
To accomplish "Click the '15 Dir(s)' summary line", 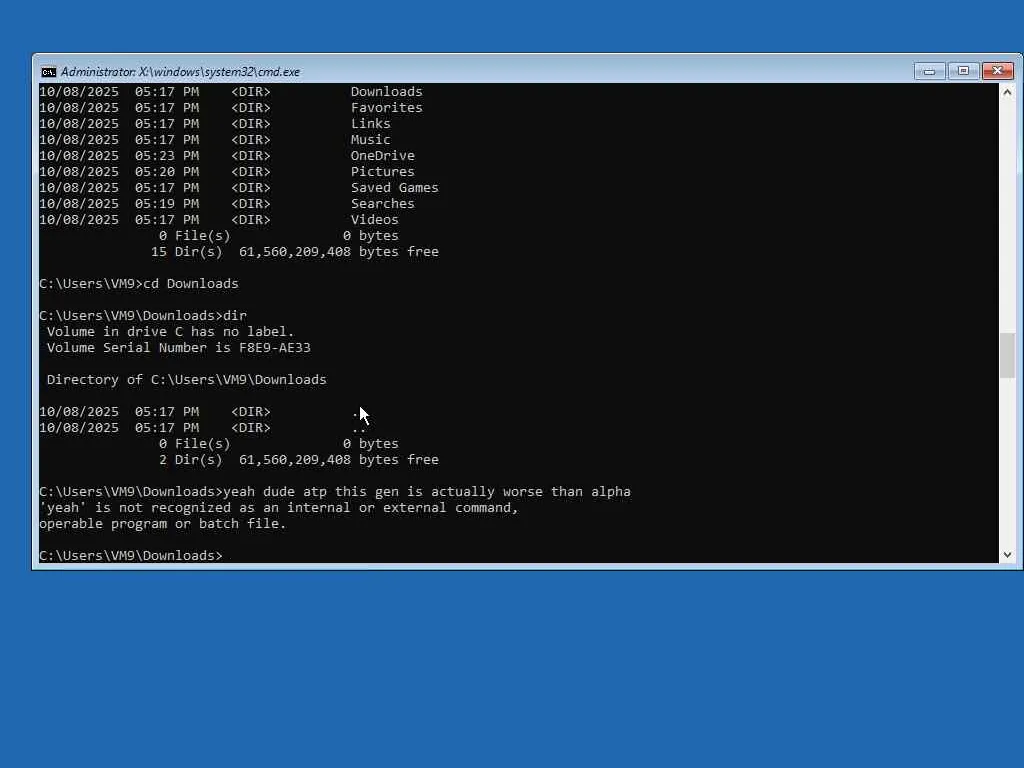I will pos(295,251).
